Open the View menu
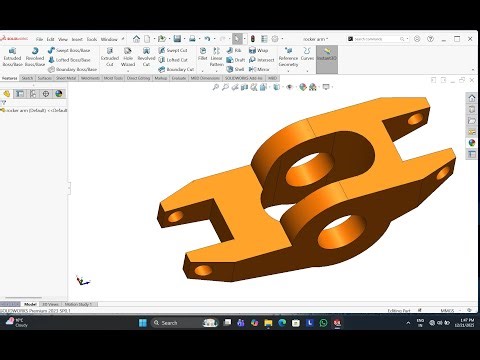The image size is (480, 360). pyautogui.click(x=63, y=39)
